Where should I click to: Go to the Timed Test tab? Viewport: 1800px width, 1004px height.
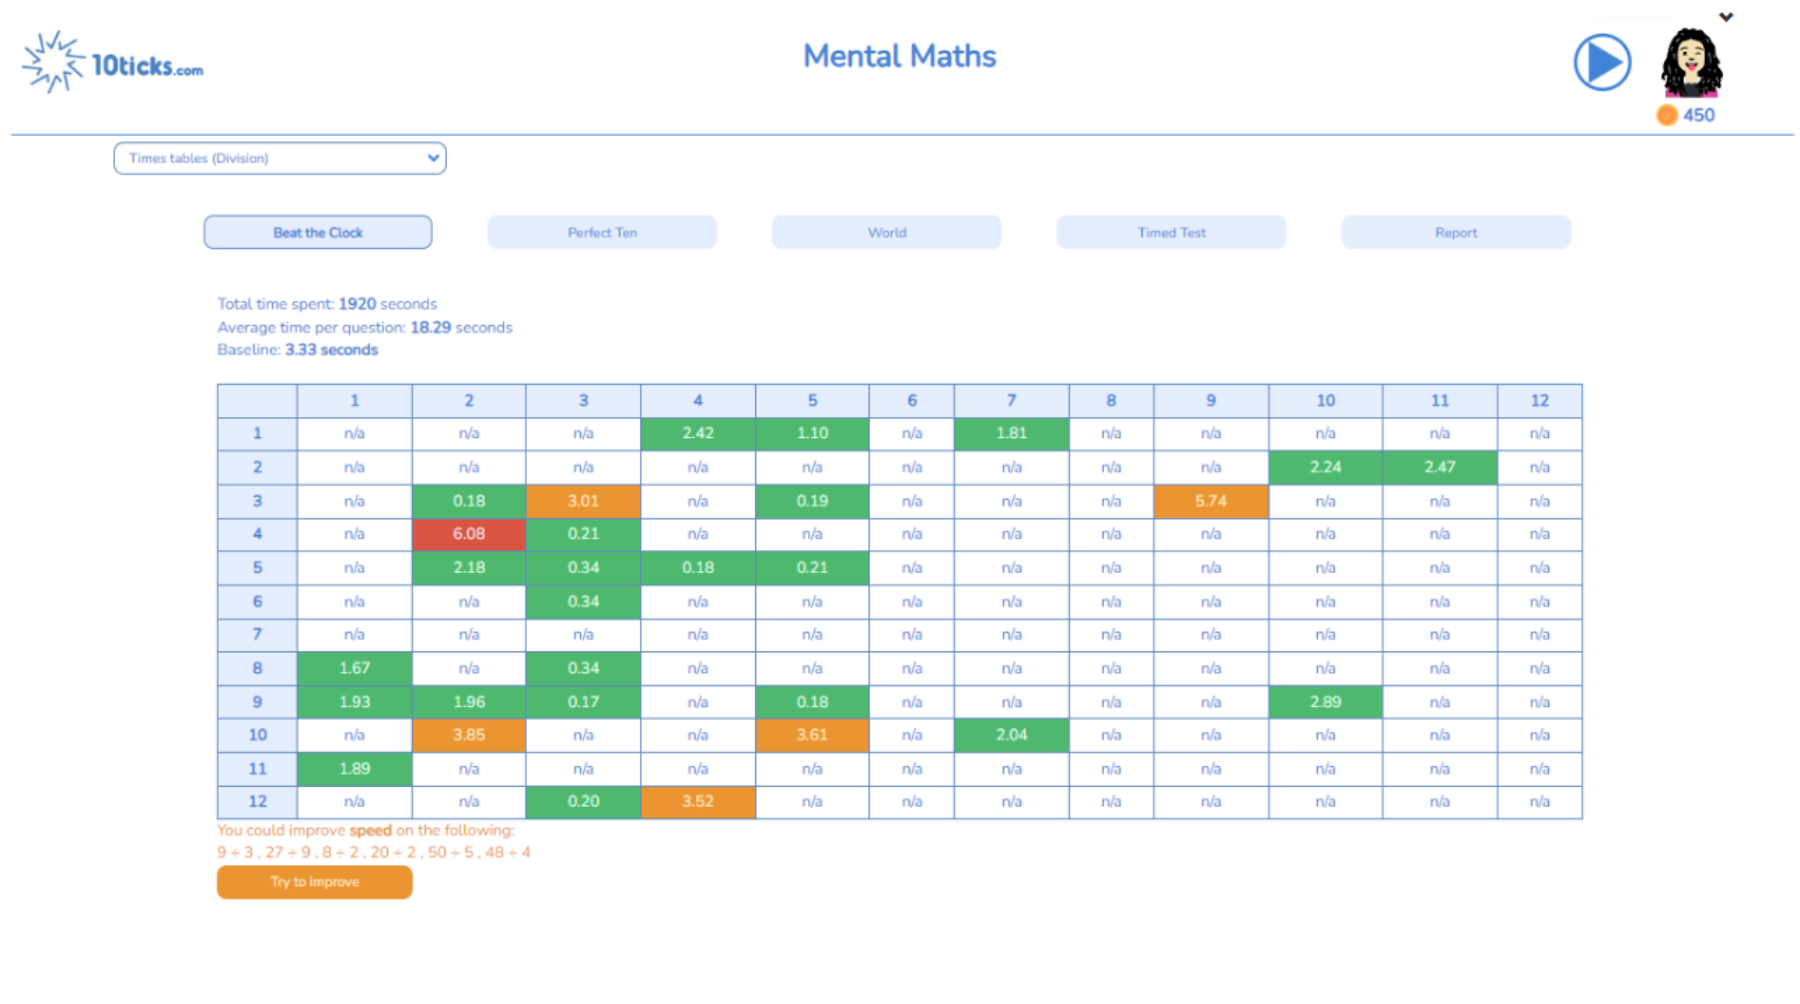[x=1171, y=232]
